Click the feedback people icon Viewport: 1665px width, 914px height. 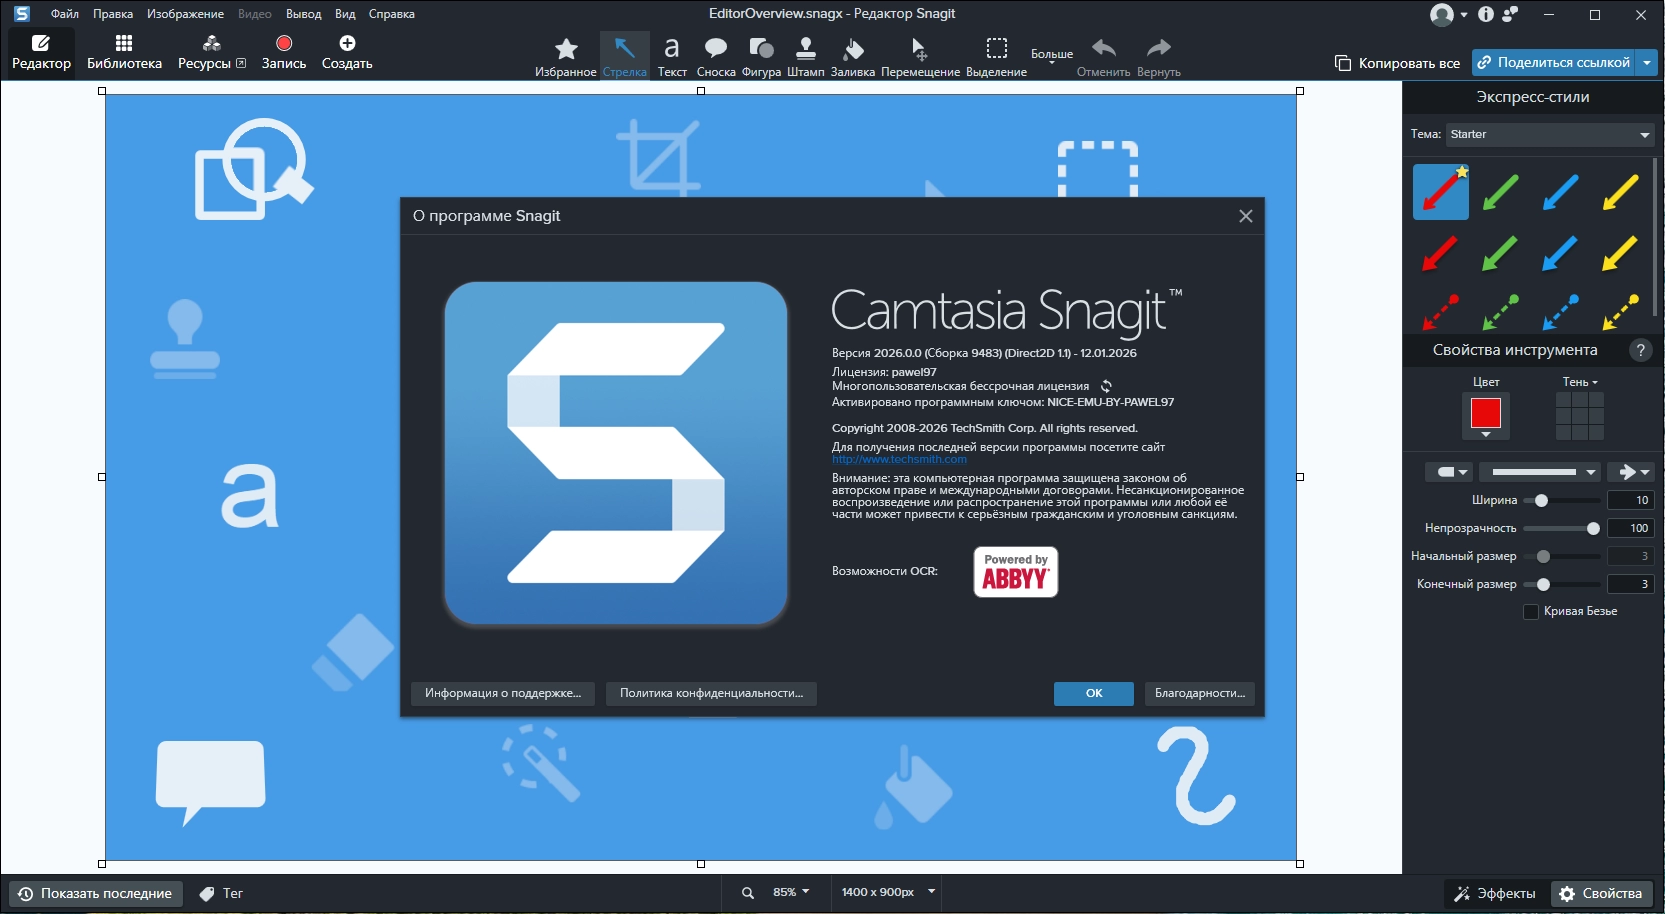coord(1510,14)
